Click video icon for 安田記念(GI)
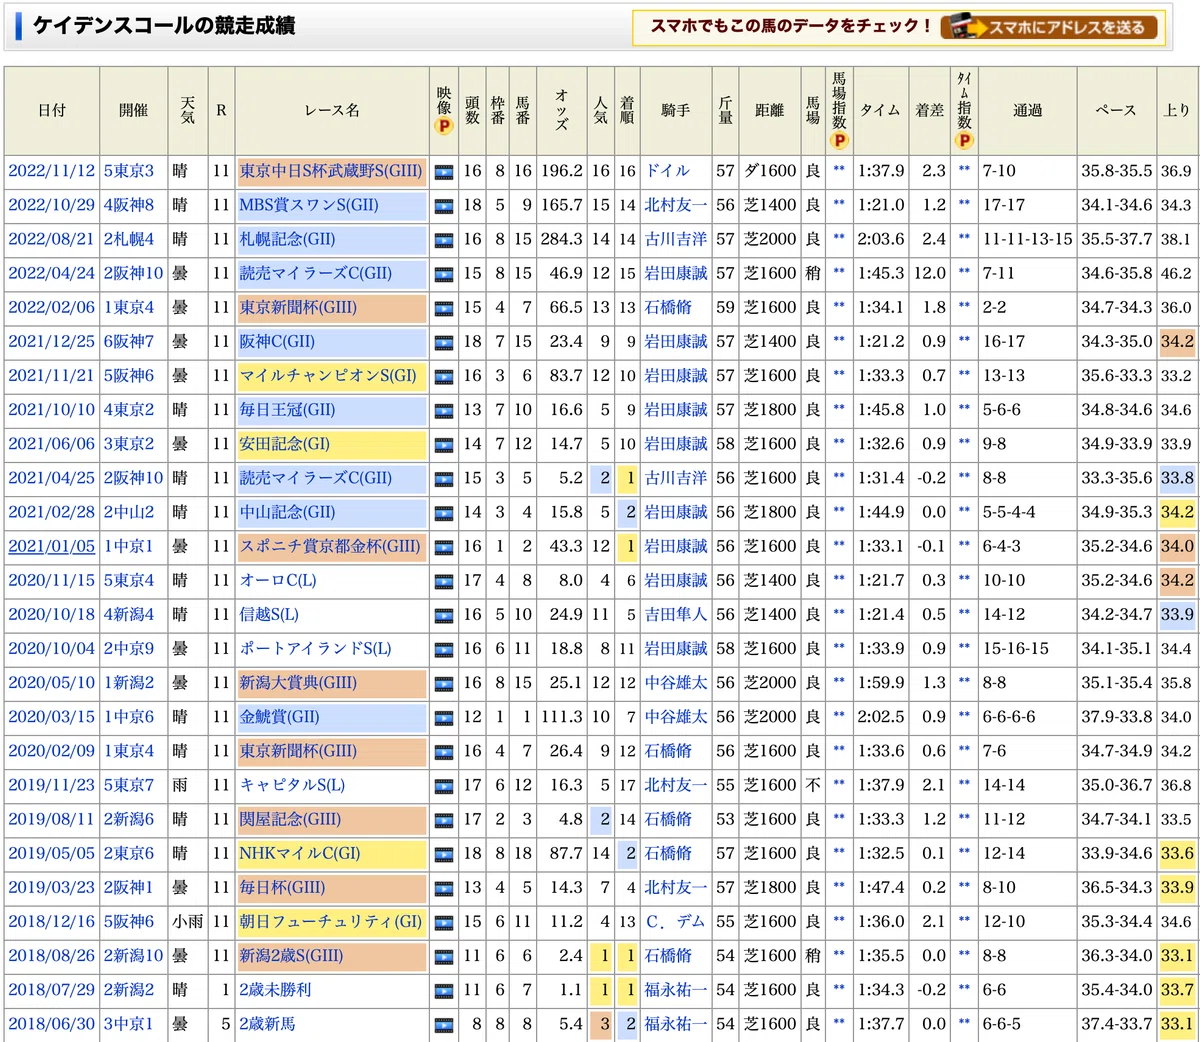 pyautogui.click(x=444, y=445)
